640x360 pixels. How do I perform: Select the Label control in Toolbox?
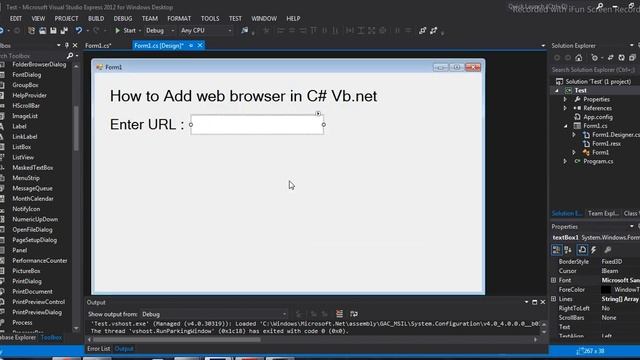[x=19, y=126]
